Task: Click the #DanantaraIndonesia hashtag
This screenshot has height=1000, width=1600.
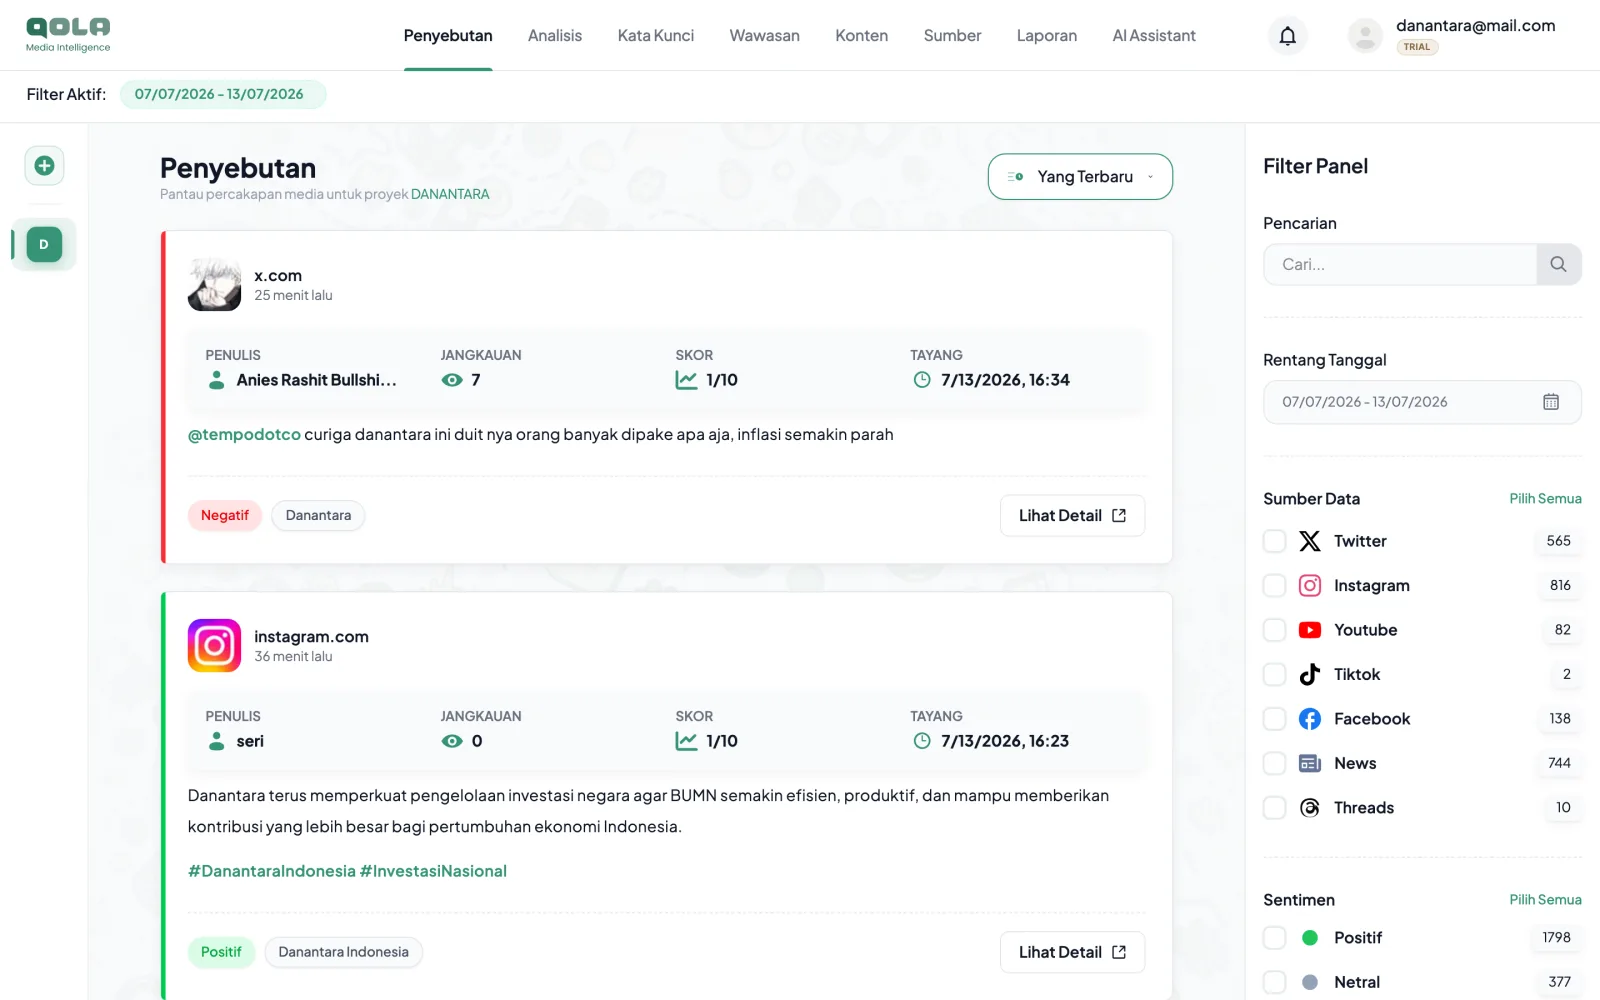Action: point(272,871)
